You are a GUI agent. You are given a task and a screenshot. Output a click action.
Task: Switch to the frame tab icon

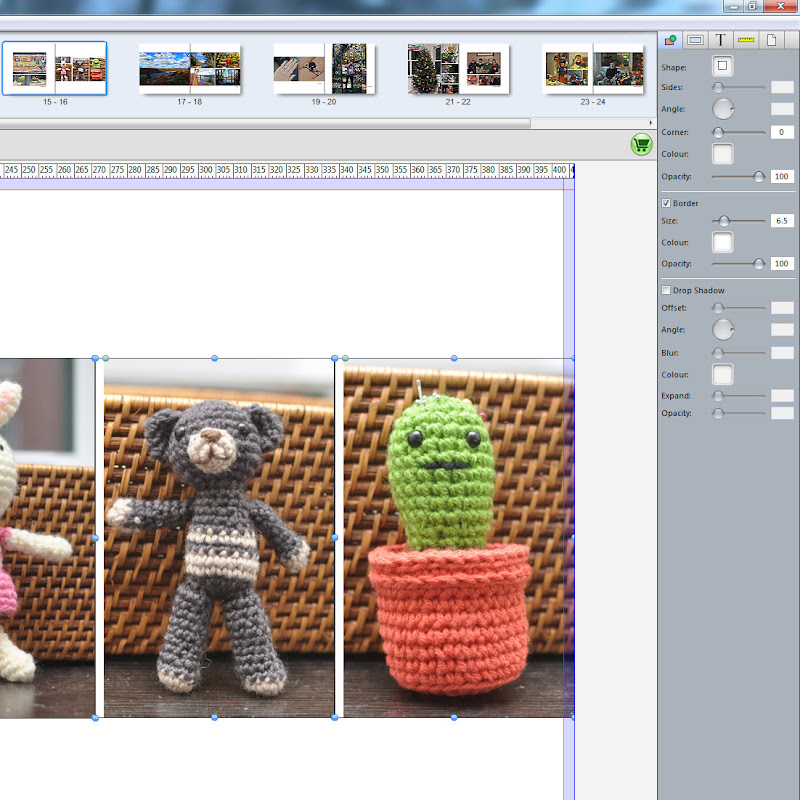[695, 40]
